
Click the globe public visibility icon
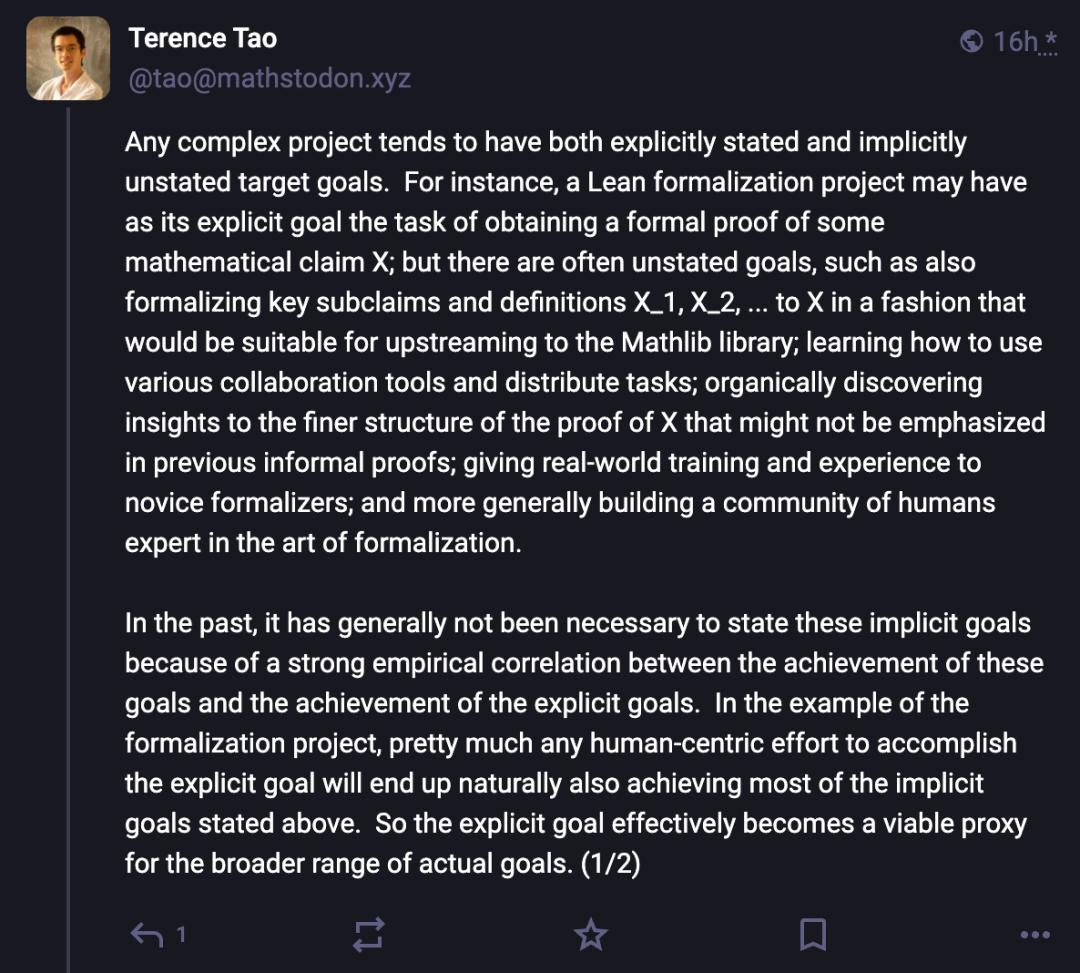coord(970,41)
